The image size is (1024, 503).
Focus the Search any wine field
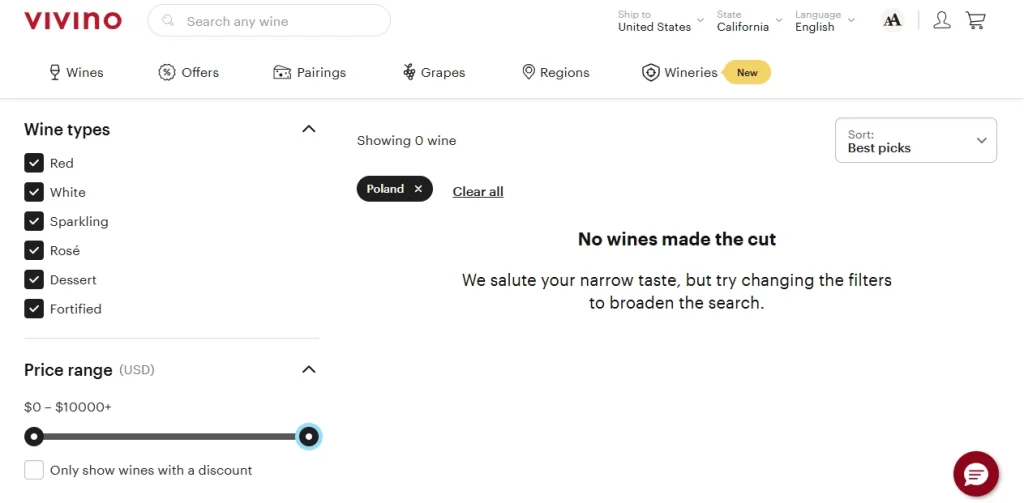[x=269, y=21]
